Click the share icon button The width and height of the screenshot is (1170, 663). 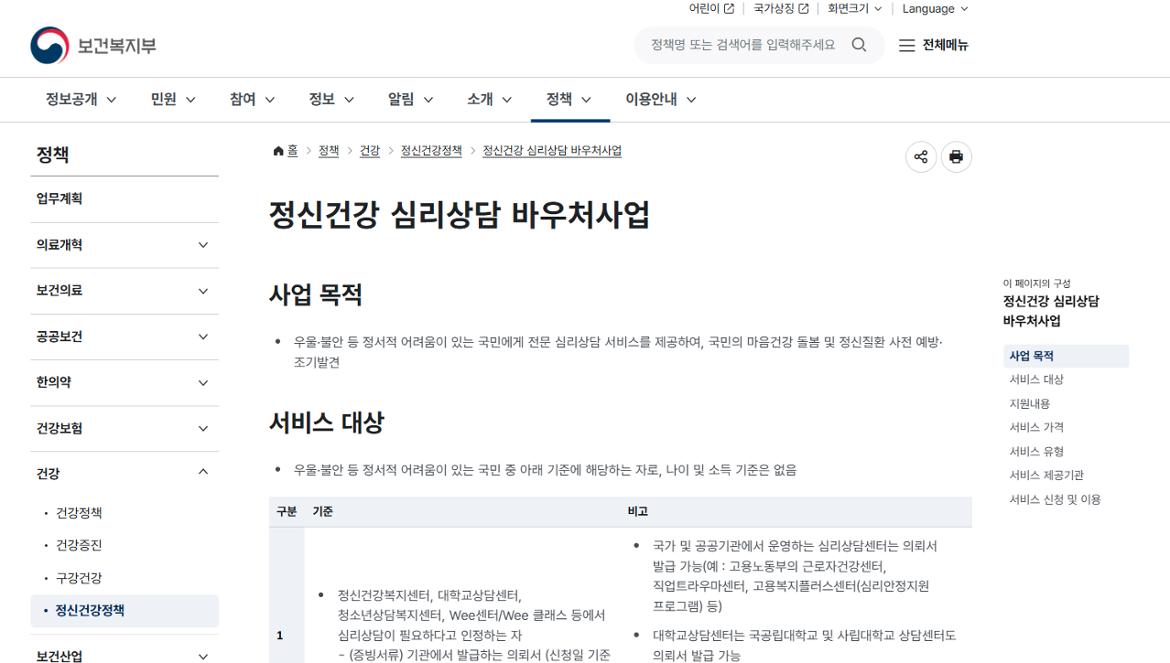pos(920,157)
